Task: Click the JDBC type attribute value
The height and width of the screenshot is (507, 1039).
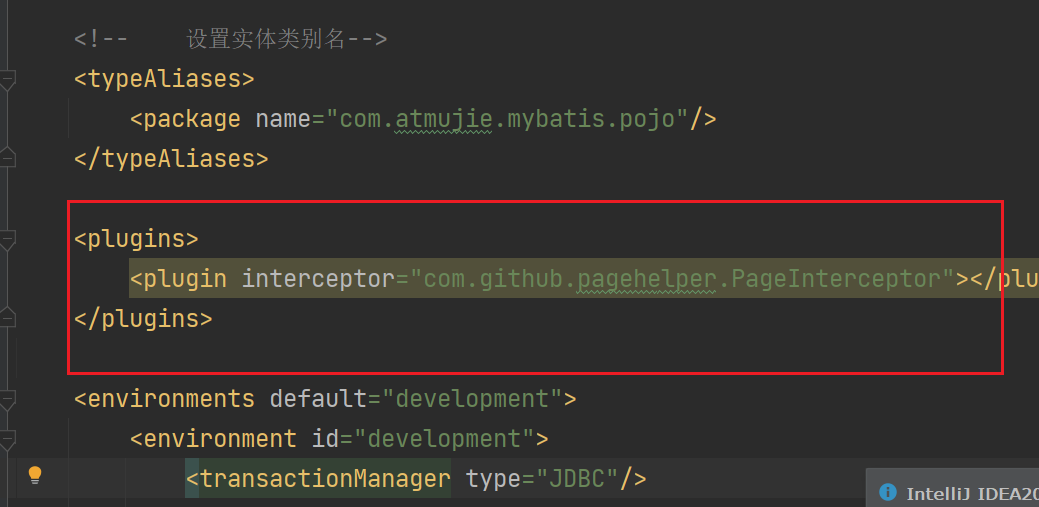Action: (x=577, y=479)
